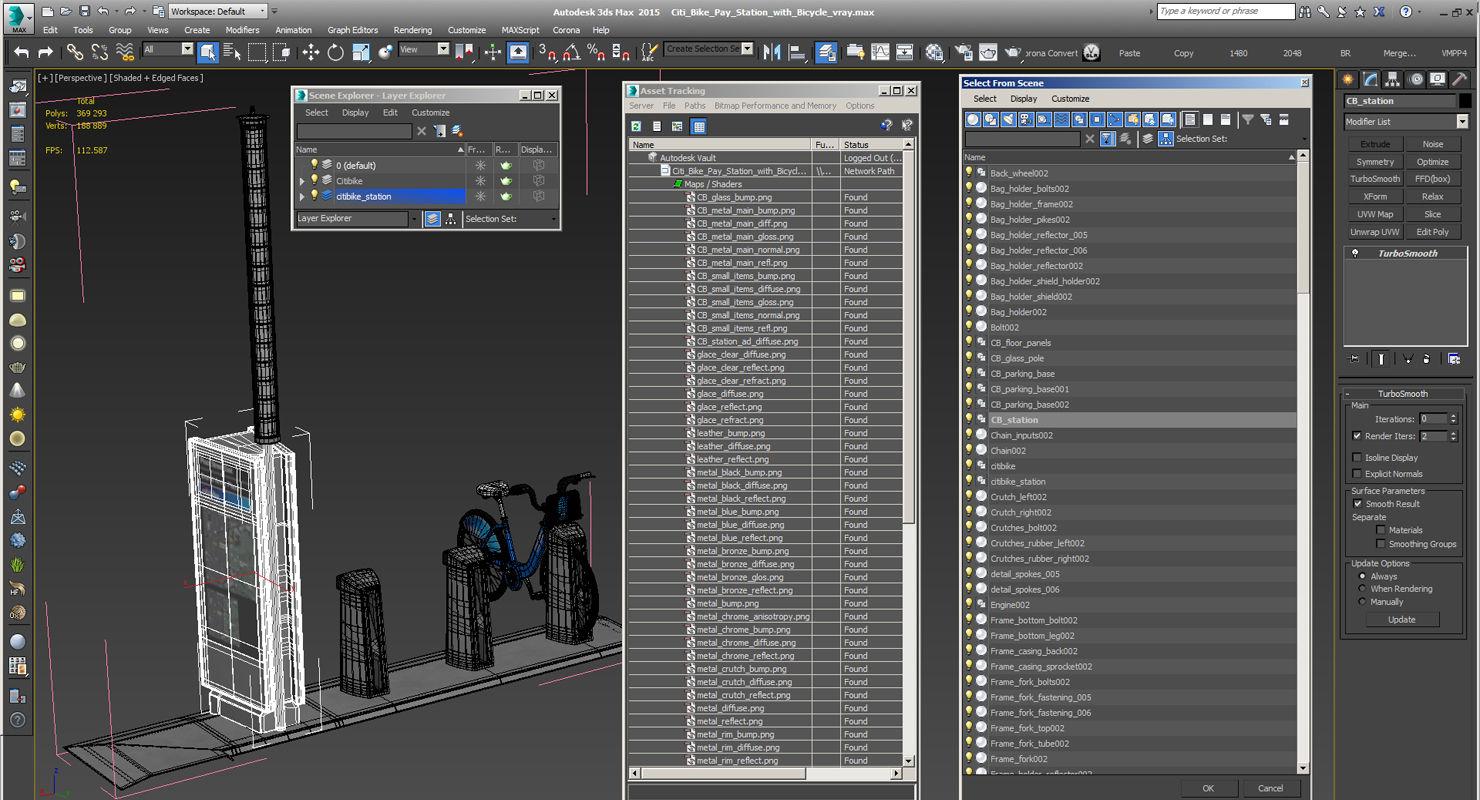
Task: Click Pin Stack icon below modifier stack
Action: point(1354,359)
